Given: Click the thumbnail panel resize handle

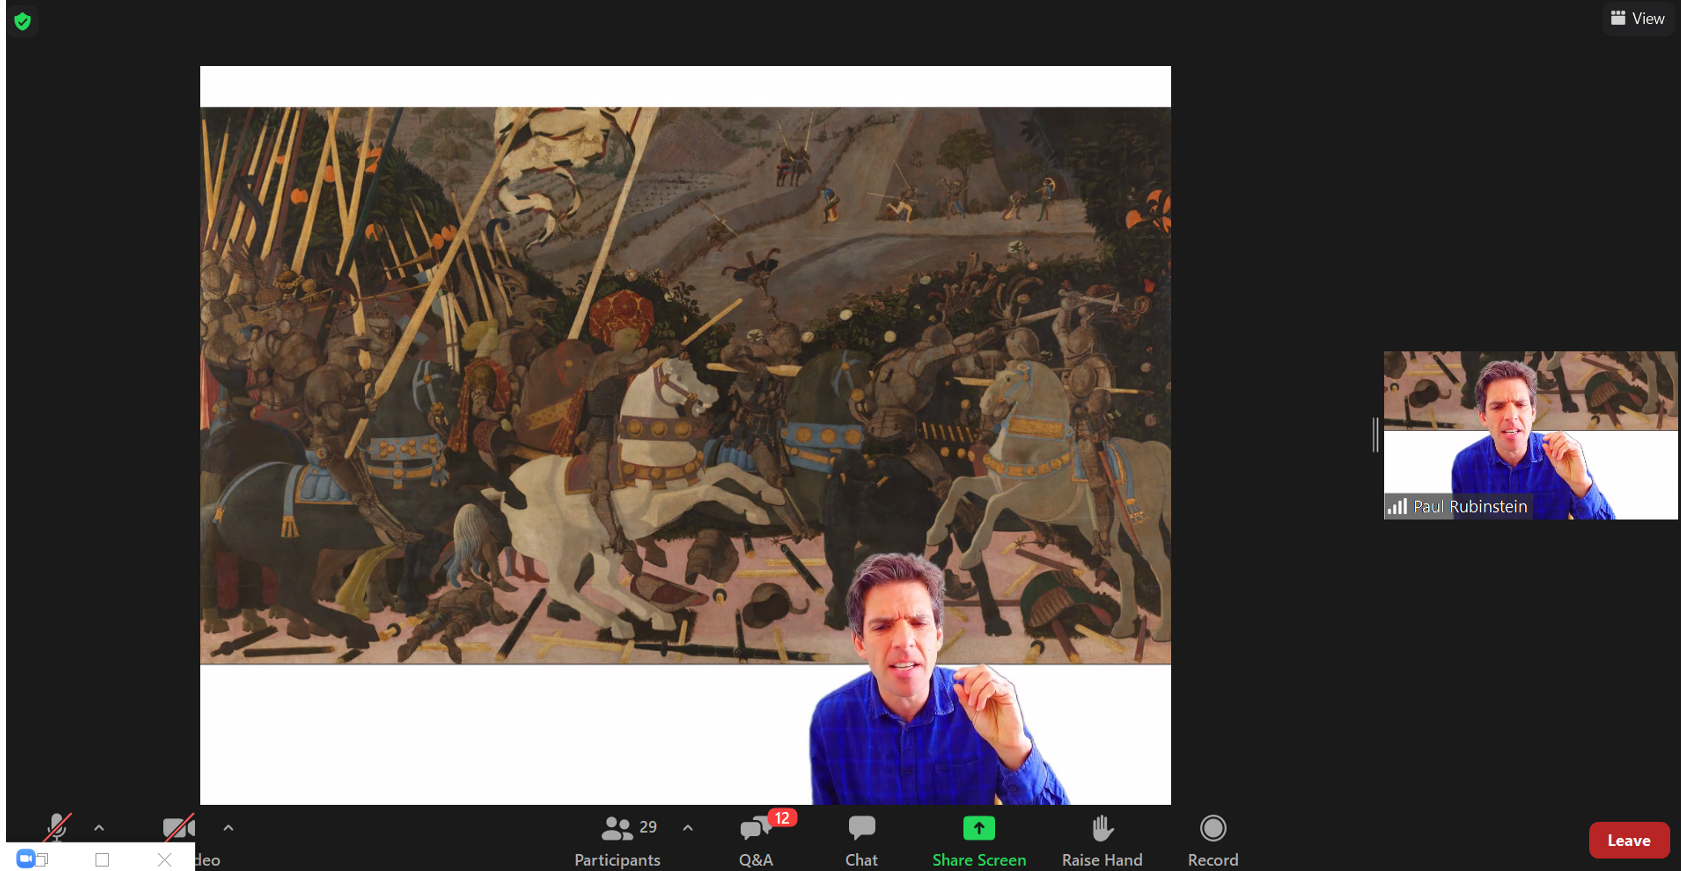Looking at the screenshot, I should 1375,435.
